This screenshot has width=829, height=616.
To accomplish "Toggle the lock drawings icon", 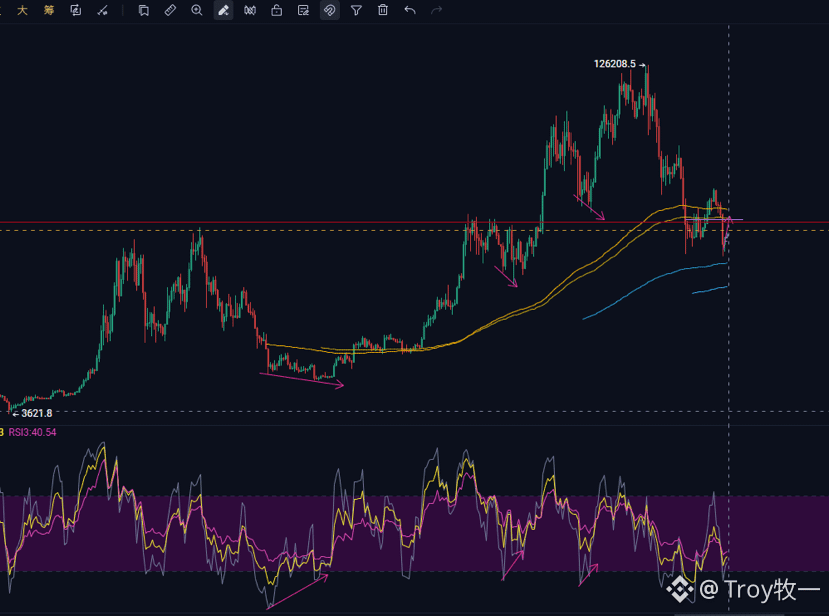I will [x=277, y=10].
